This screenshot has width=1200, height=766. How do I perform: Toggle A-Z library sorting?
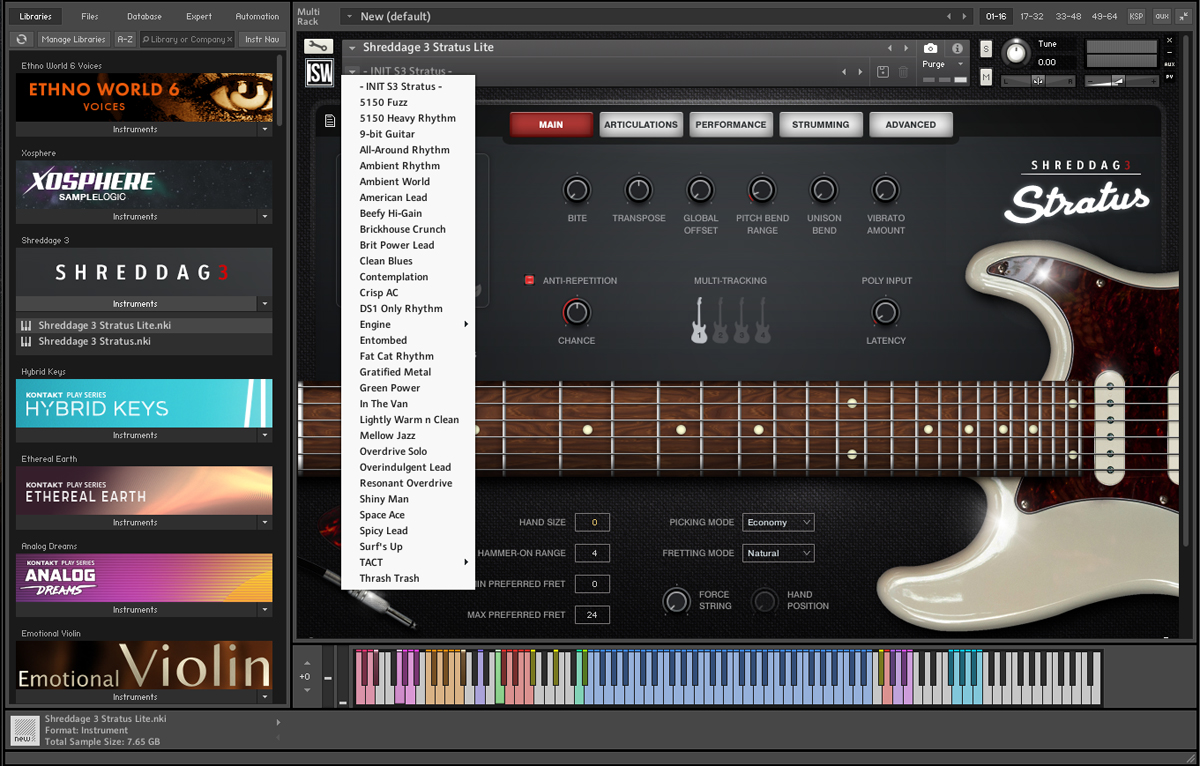(x=125, y=39)
